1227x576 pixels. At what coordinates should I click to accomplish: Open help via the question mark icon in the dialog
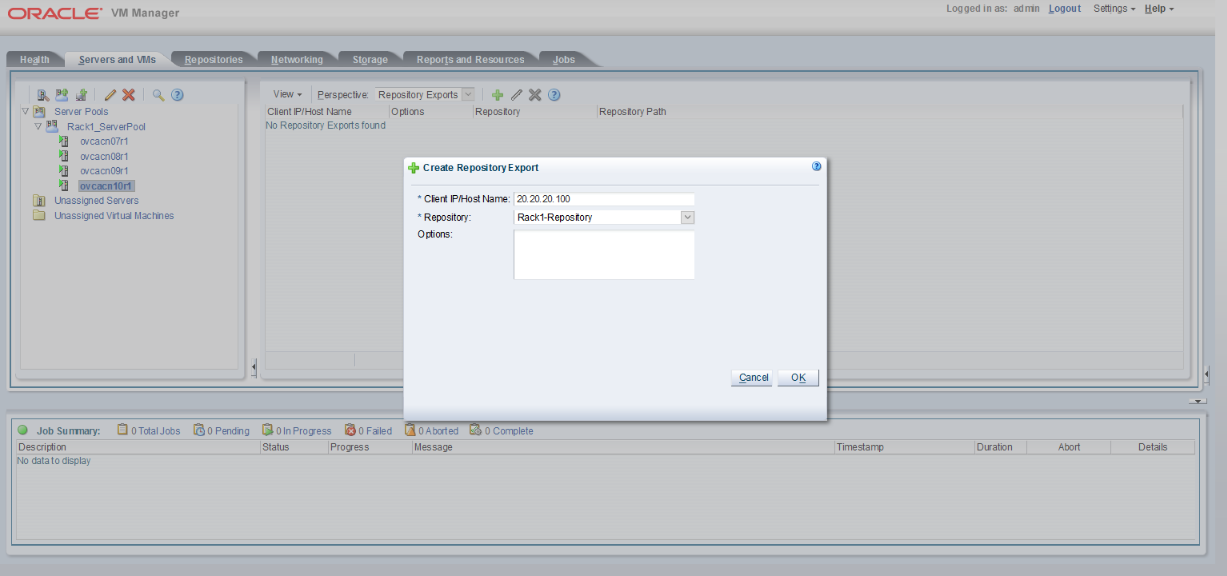(x=815, y=166)
